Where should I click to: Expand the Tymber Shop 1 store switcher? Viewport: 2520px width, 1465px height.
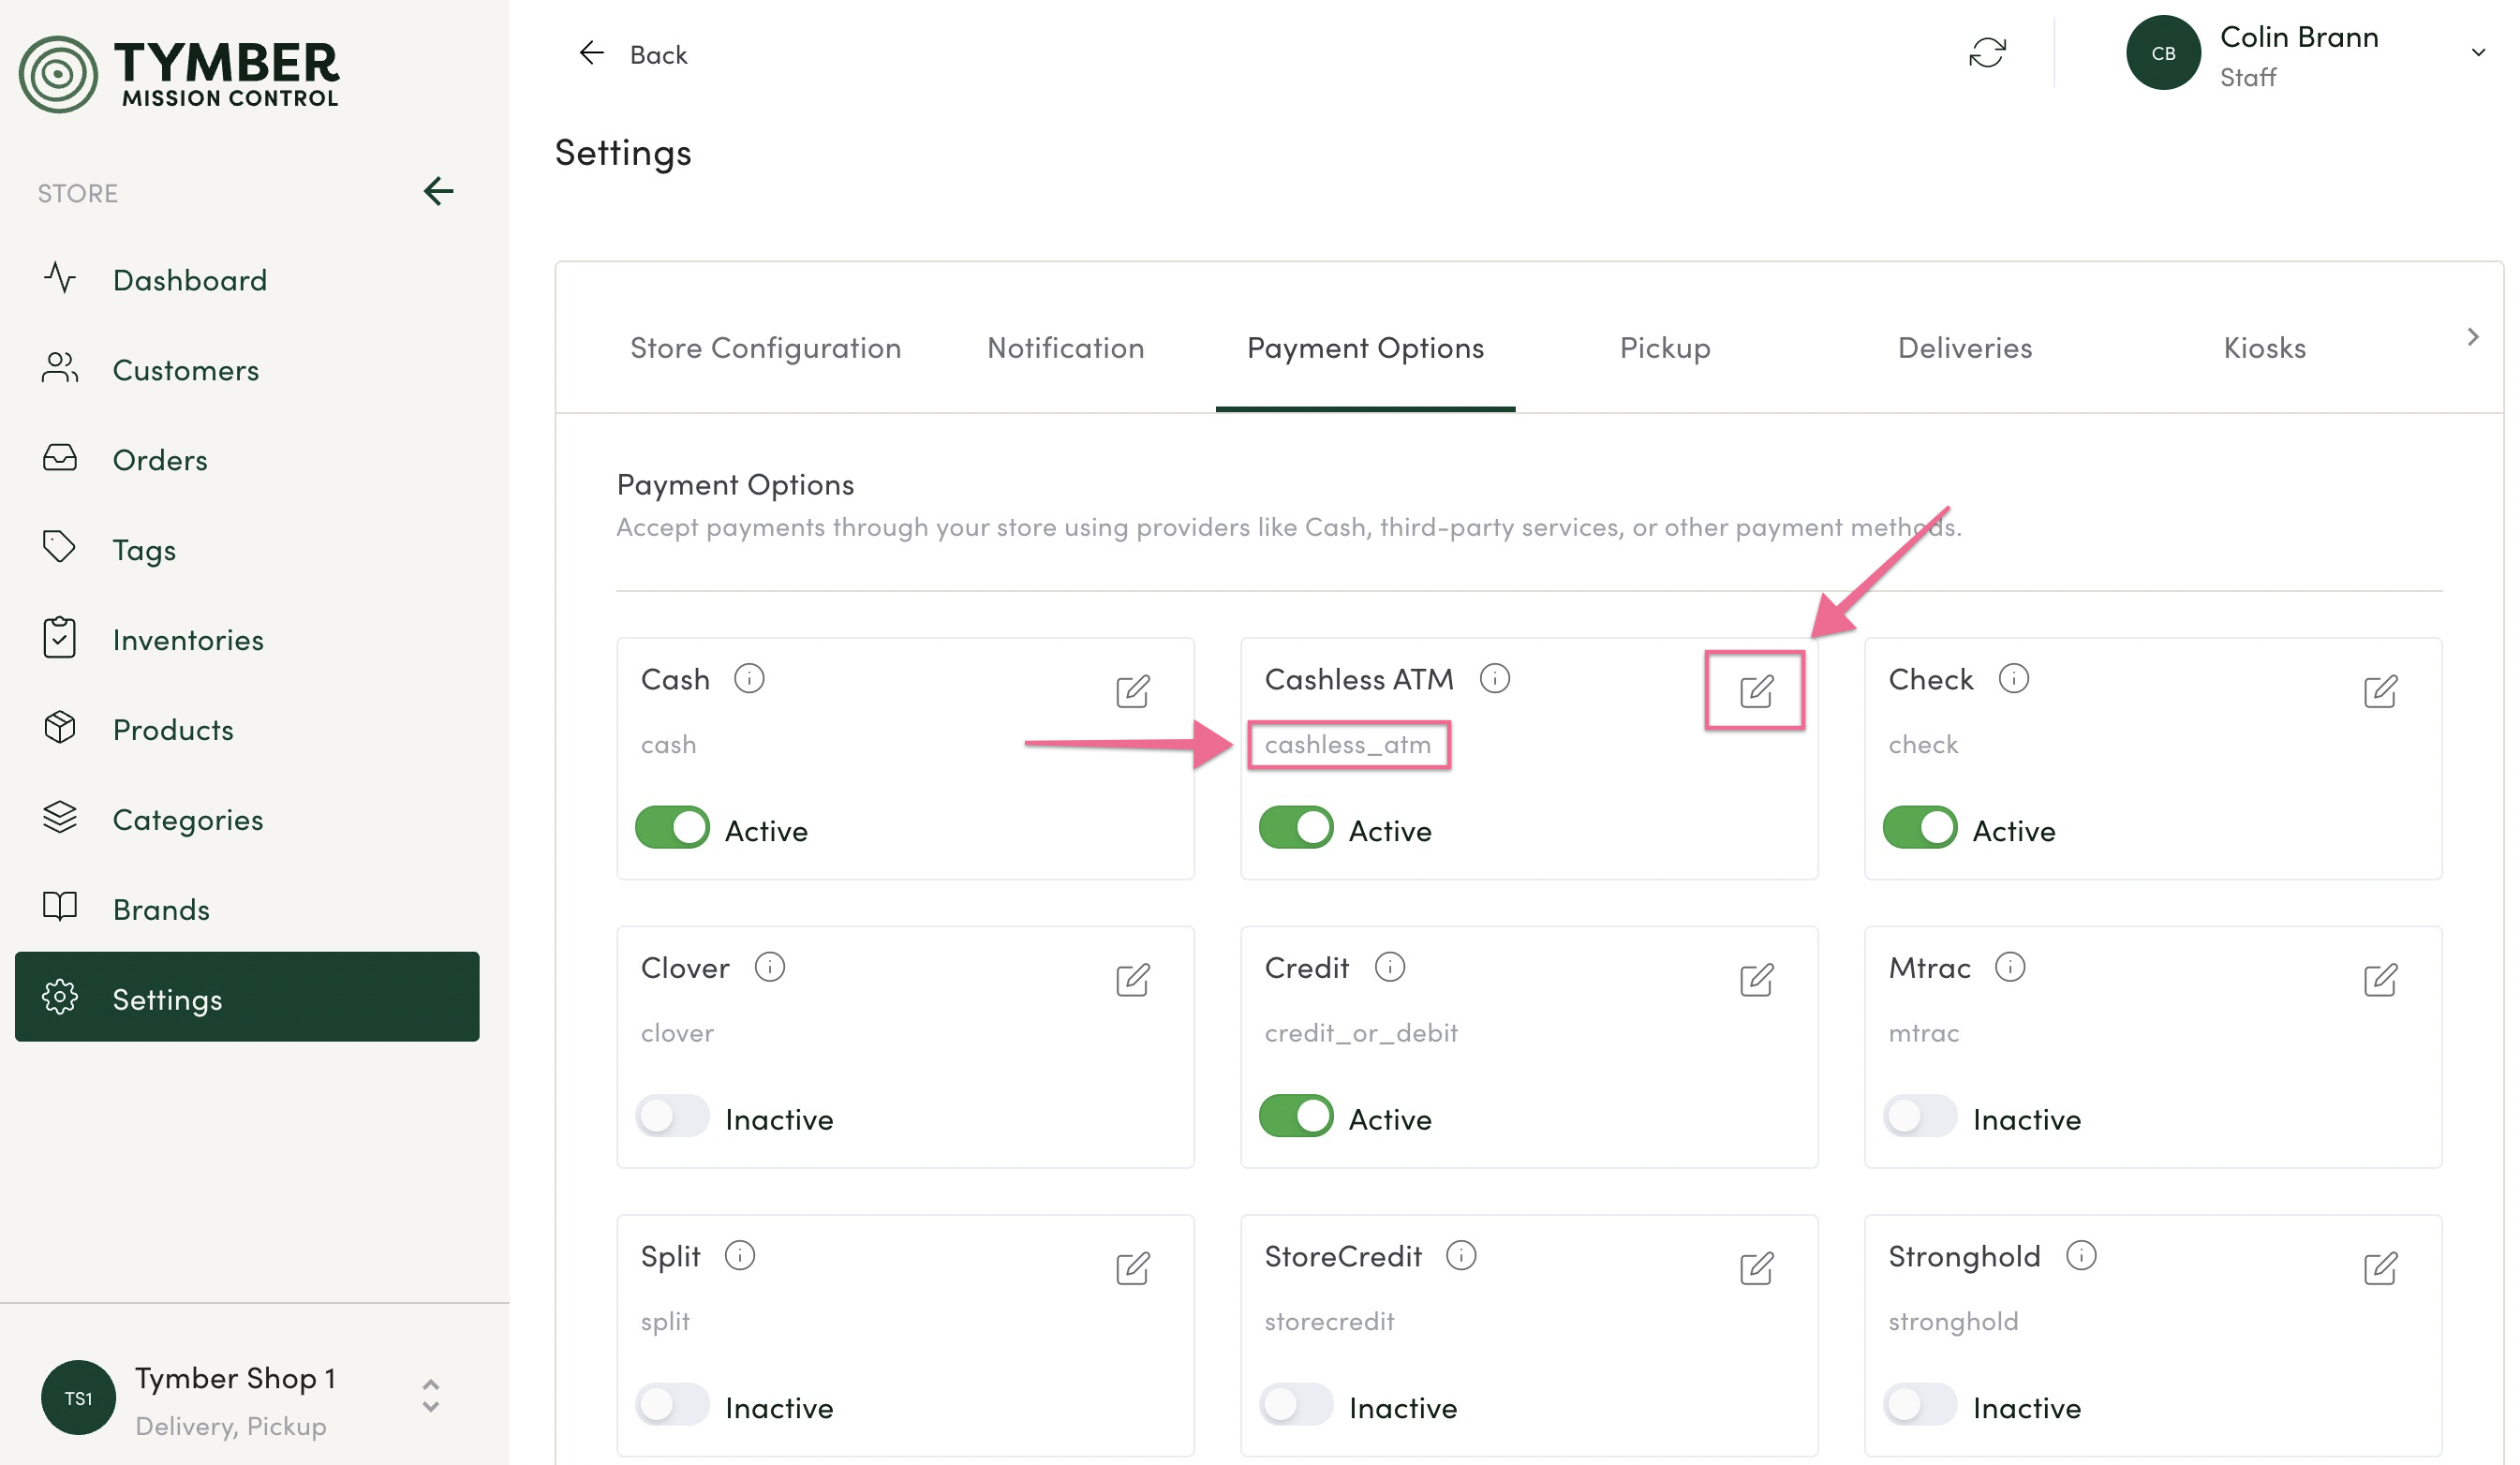click(x=430, y=1395)
